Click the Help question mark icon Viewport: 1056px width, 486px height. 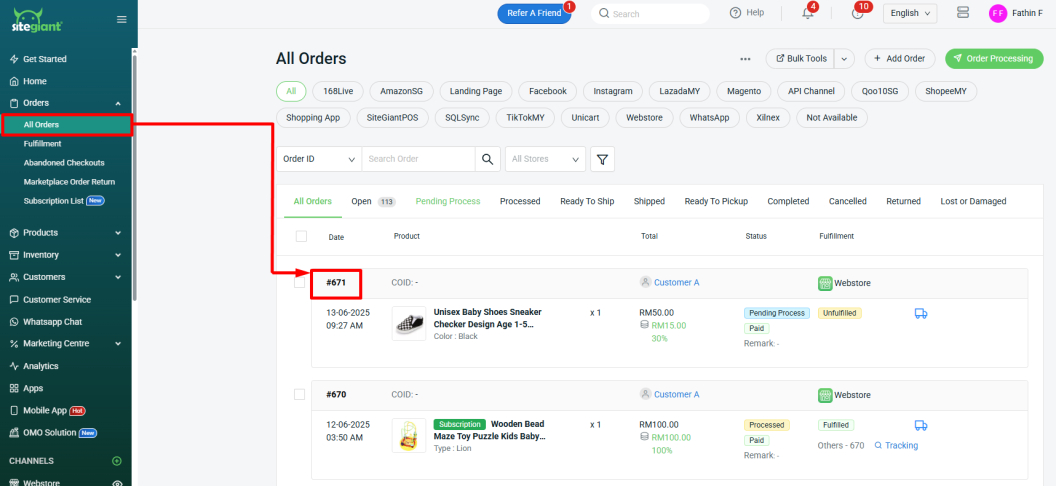tap(735, 13)
